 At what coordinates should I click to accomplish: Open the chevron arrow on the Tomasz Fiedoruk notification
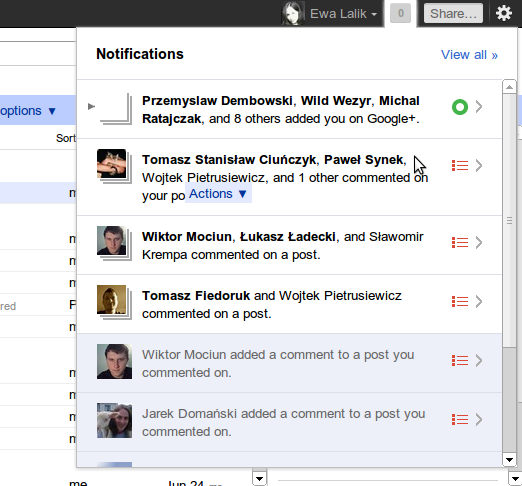[479, 301]
